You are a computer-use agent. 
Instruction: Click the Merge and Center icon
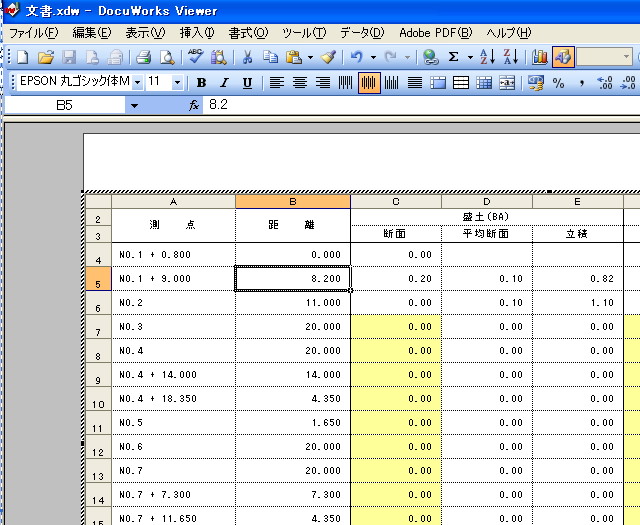coord(507,83)
